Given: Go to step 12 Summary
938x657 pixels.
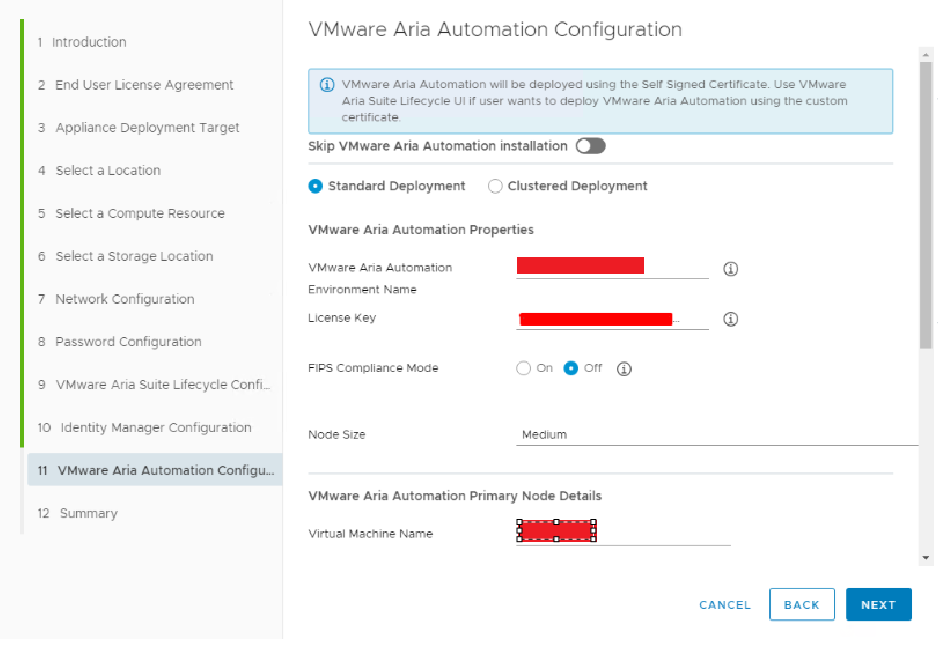Looking at the screenshot, I should click(x=78, y=513).
